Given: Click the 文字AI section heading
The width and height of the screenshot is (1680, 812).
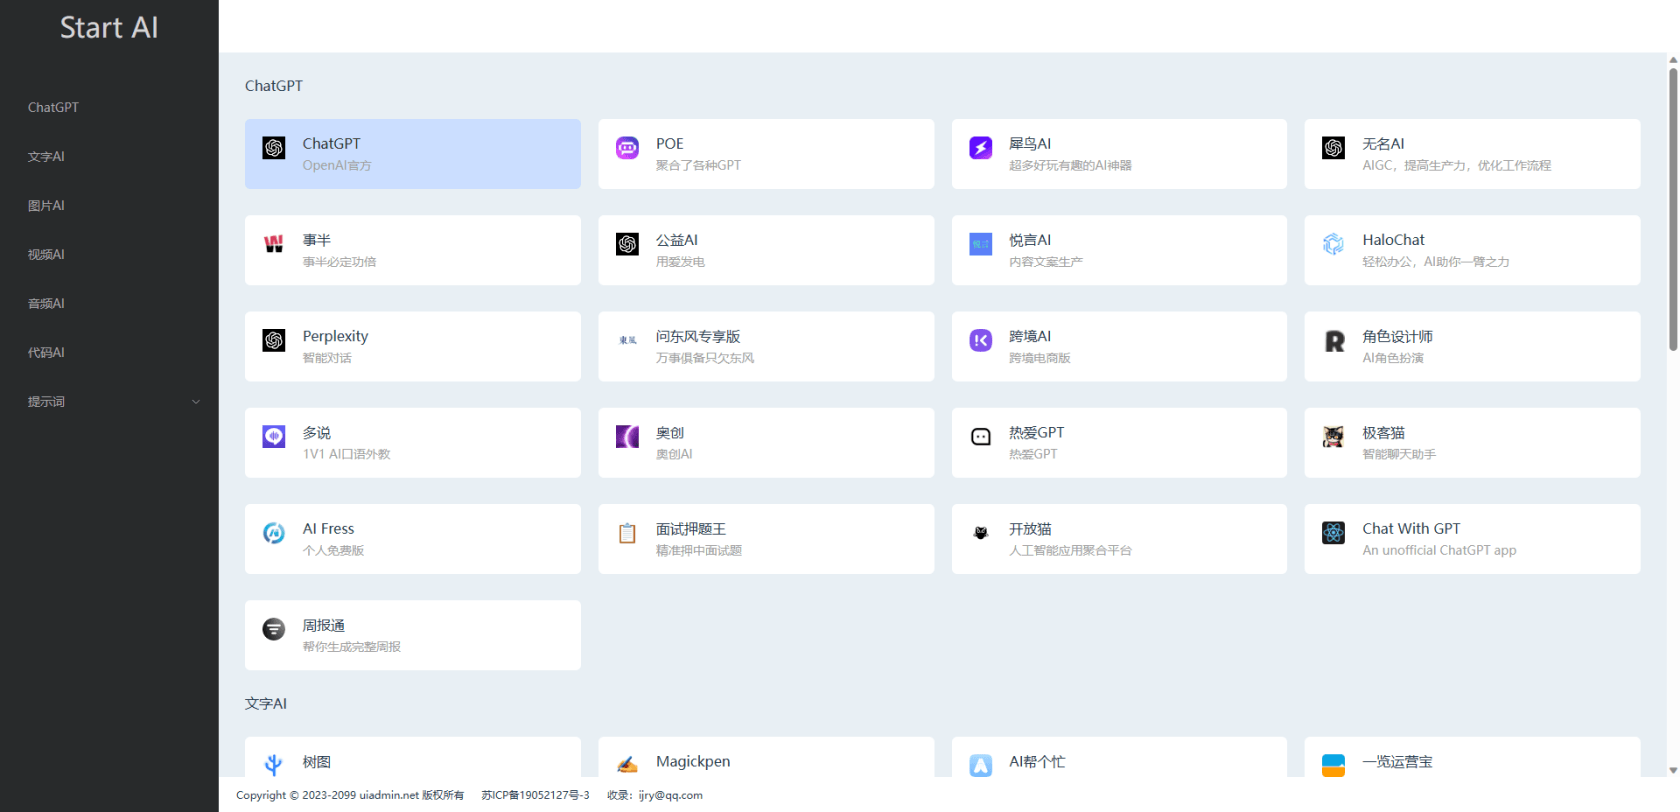Looking at the screenshot, I should click(x=266, y=704).
